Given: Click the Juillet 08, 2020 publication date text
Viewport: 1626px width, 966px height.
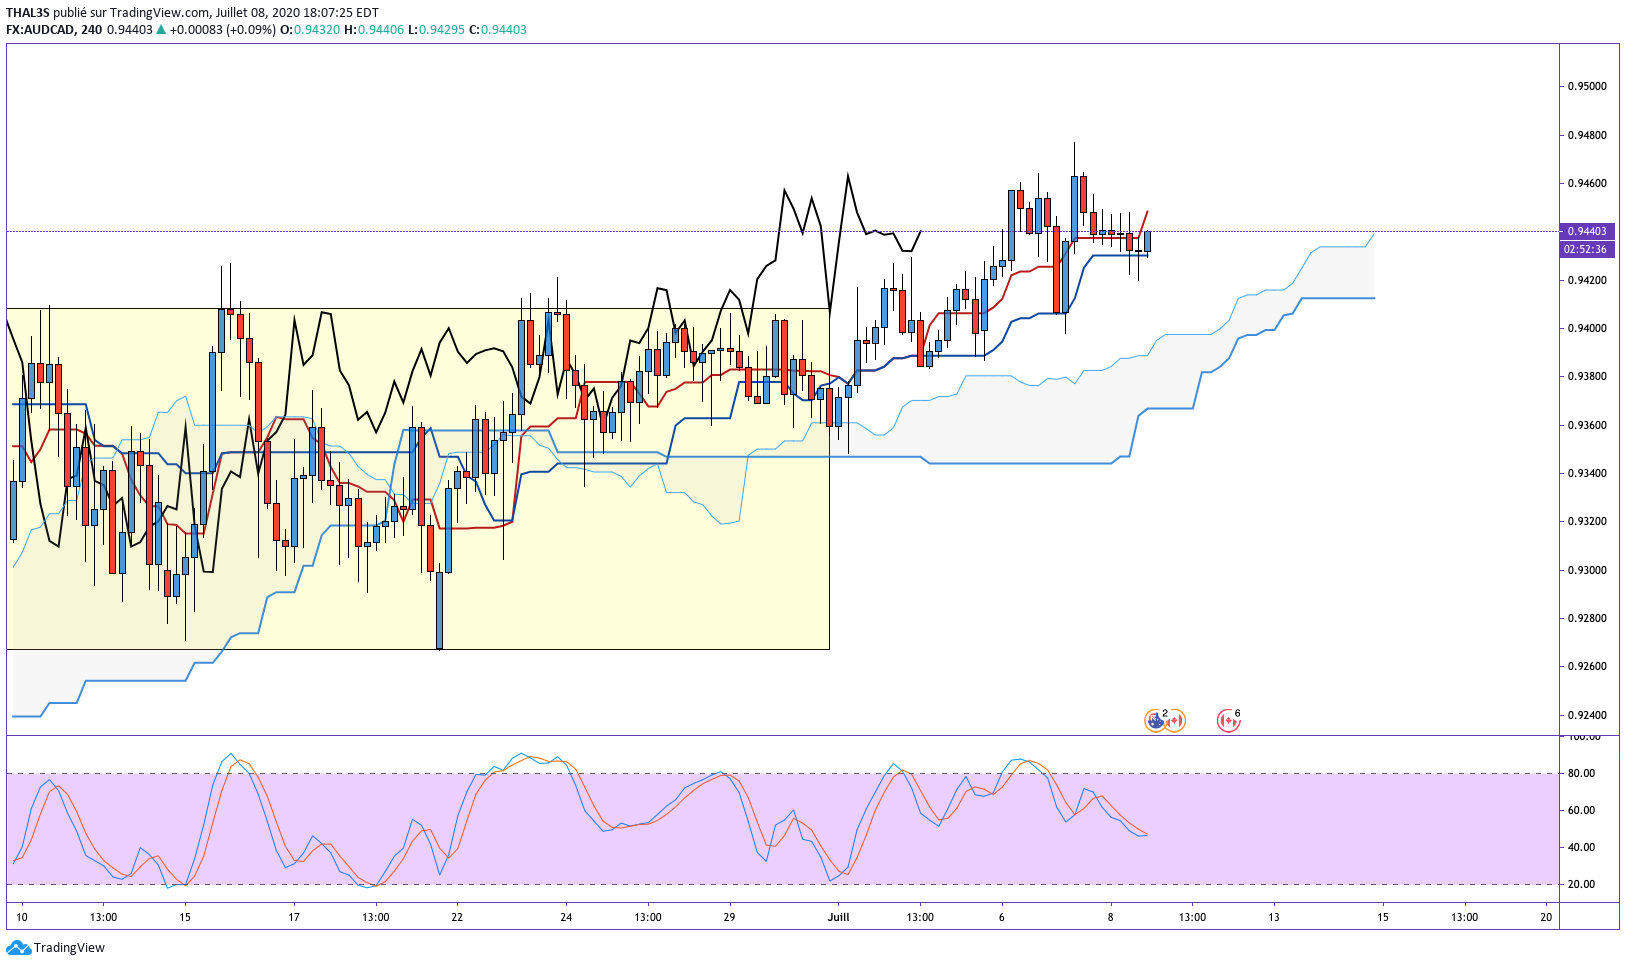Looking at the screenshot, I should pos(261,13).
